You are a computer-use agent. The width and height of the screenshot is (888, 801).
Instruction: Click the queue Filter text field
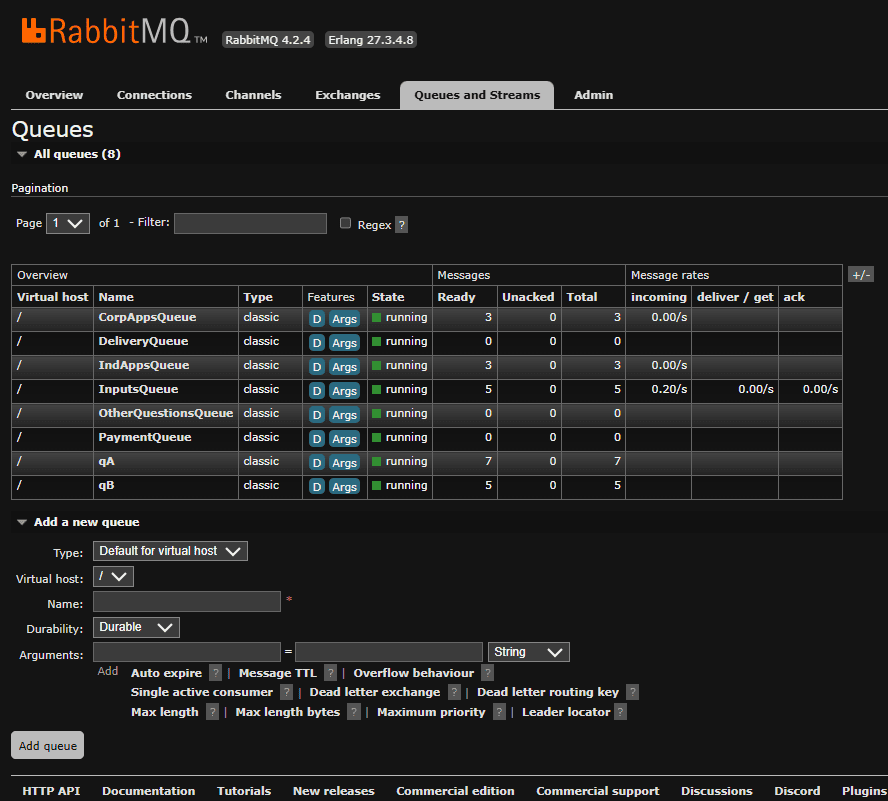[x=250, y=223]
